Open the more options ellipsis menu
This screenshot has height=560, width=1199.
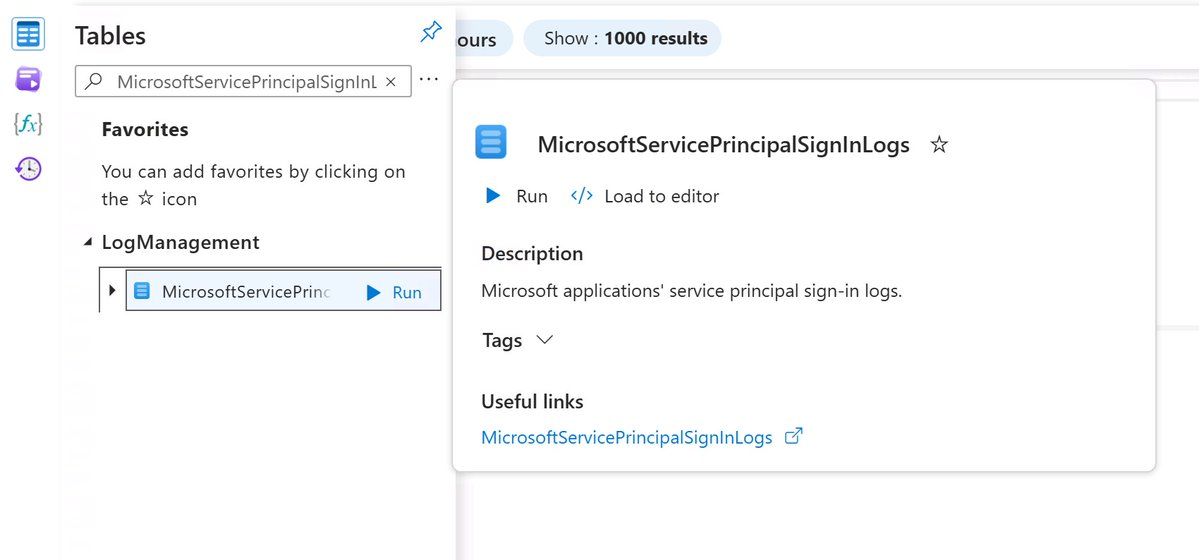click(429, 79)
